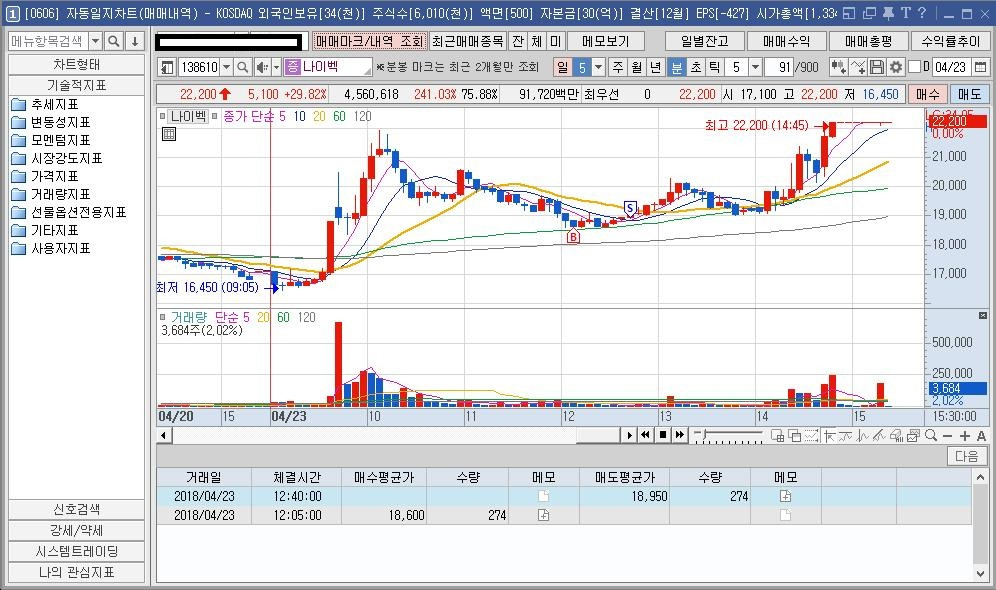Viewport: 996px width, 590px height.
Task: Click the stop playback button
Action: click(x=663, y=435)
